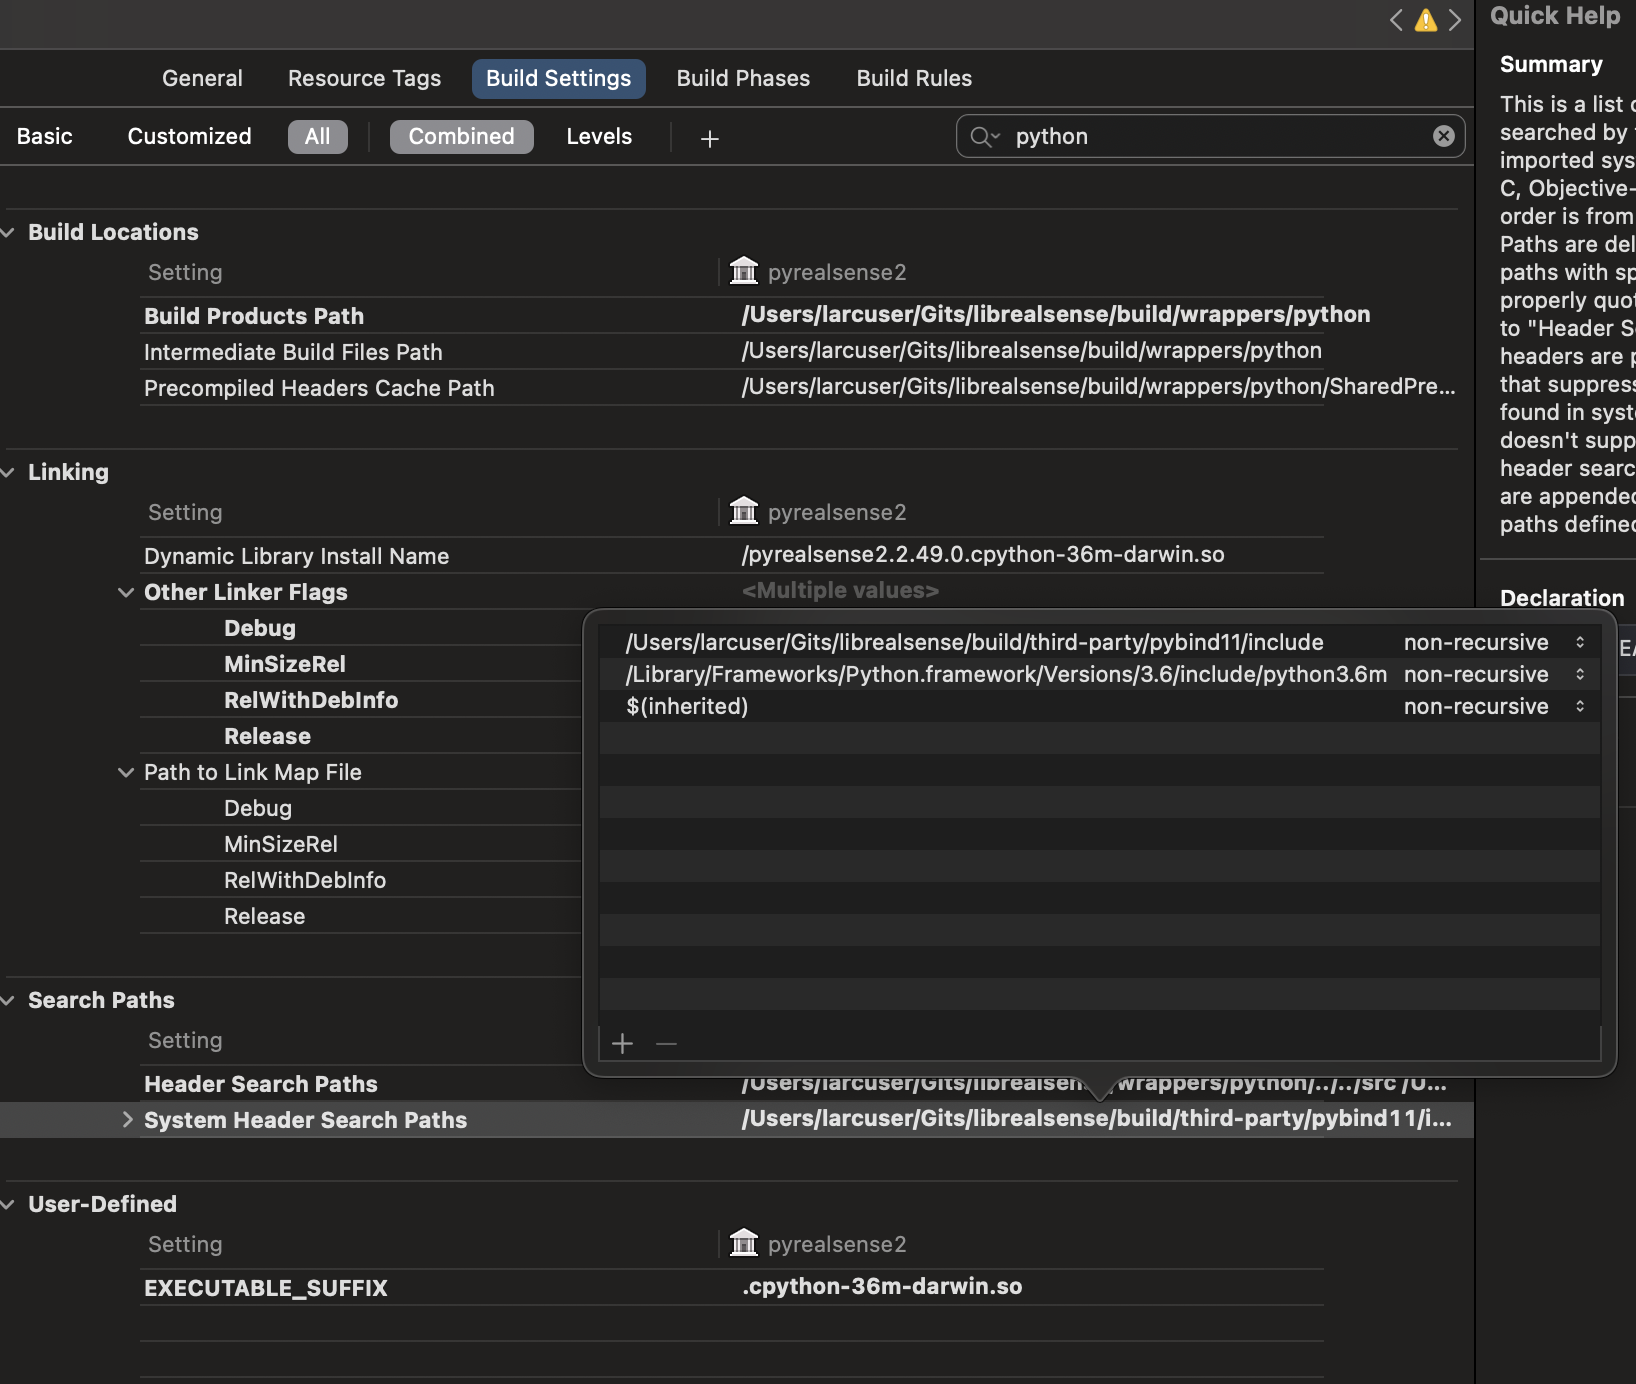This screenshot has height=1384, width=1636.
Task: Open the Build Phases tab
Action: (743, 79)
